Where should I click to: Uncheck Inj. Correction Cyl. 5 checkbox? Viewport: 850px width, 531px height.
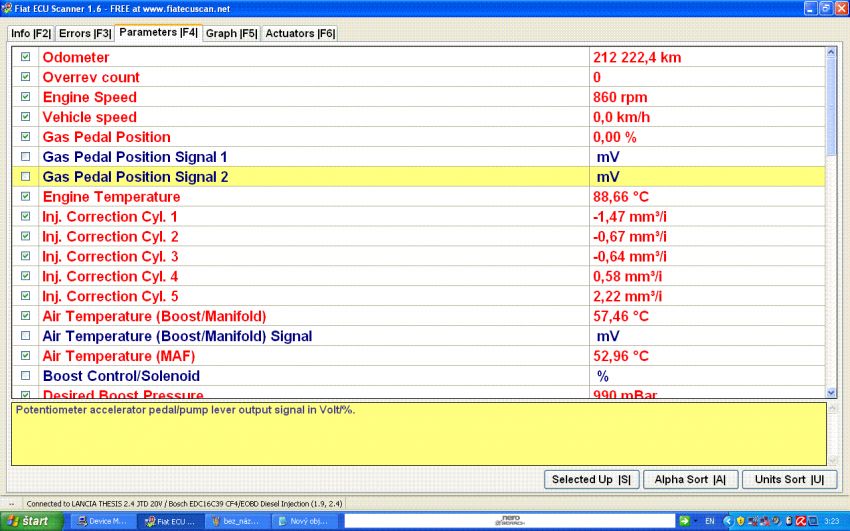25,296
